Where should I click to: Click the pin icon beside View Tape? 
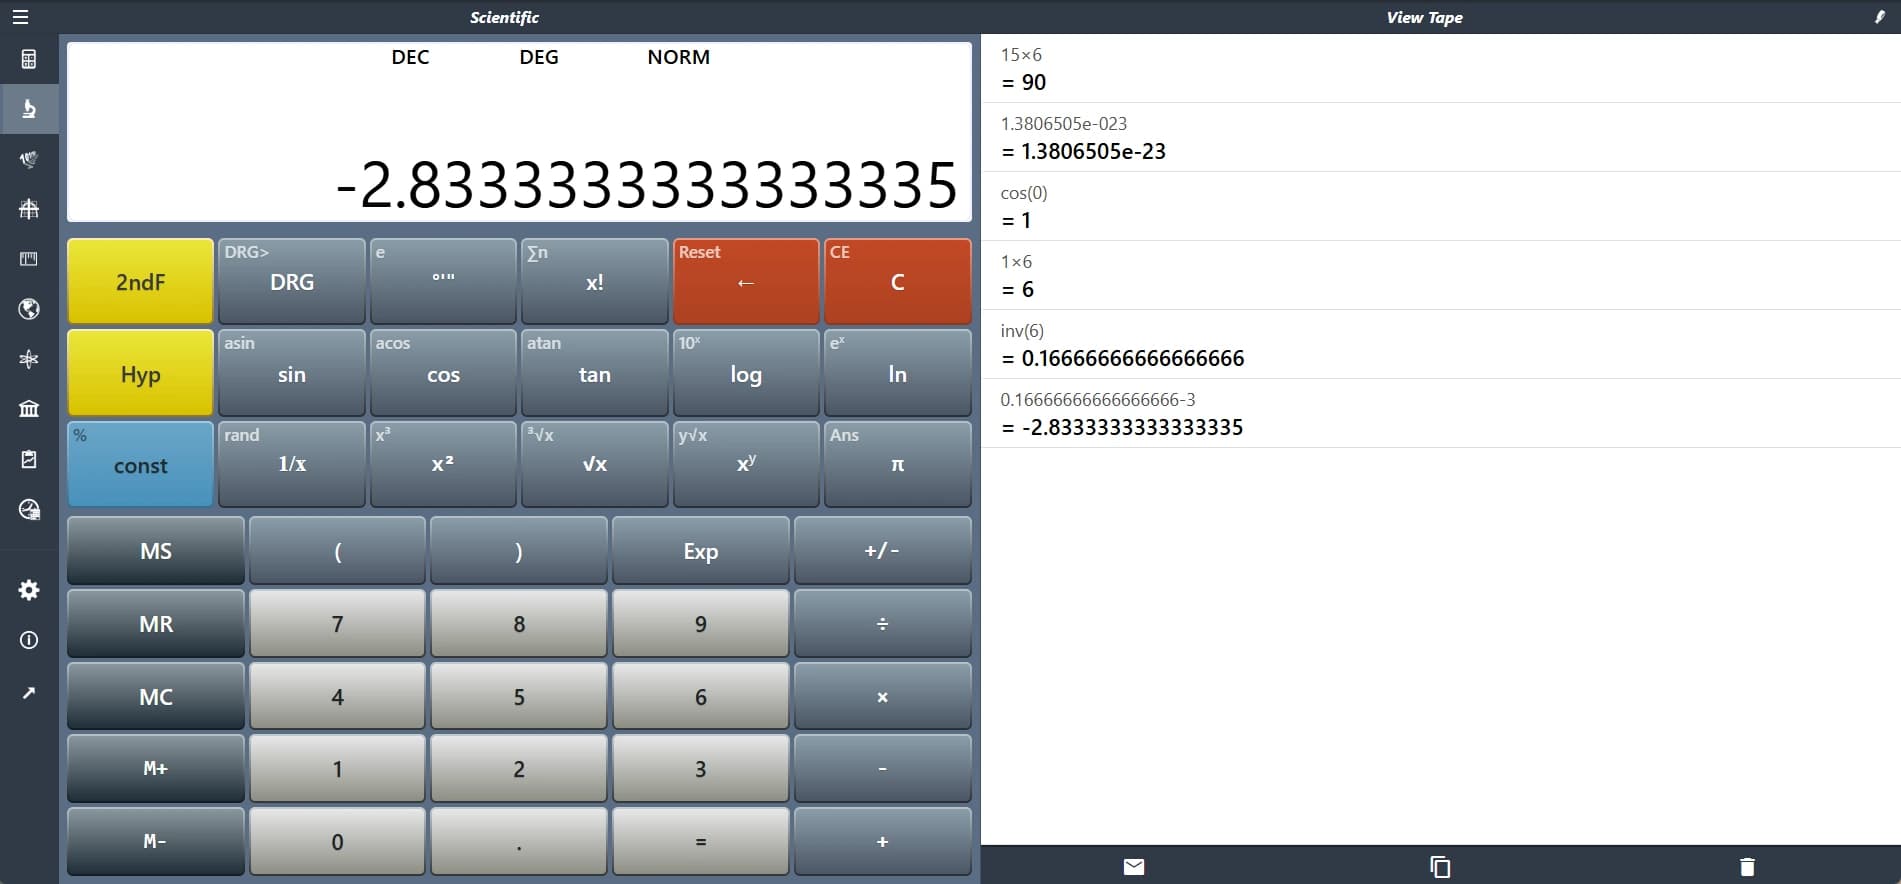tap(1879, 17)
